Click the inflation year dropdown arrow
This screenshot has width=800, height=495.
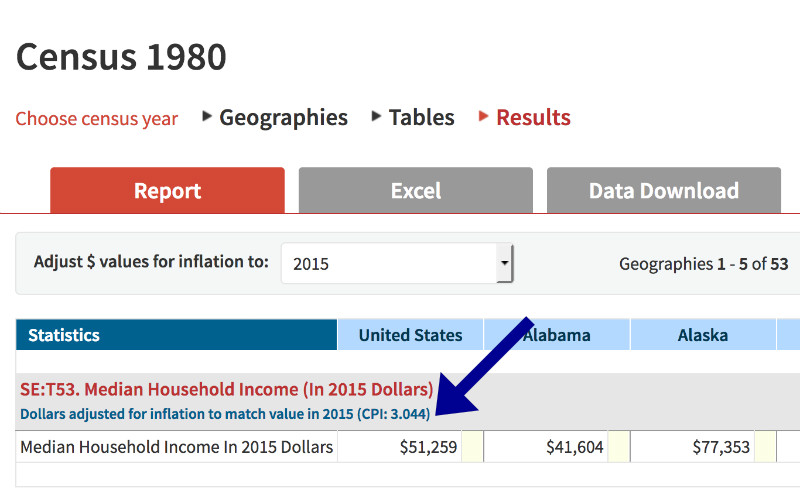click(505, 263)
